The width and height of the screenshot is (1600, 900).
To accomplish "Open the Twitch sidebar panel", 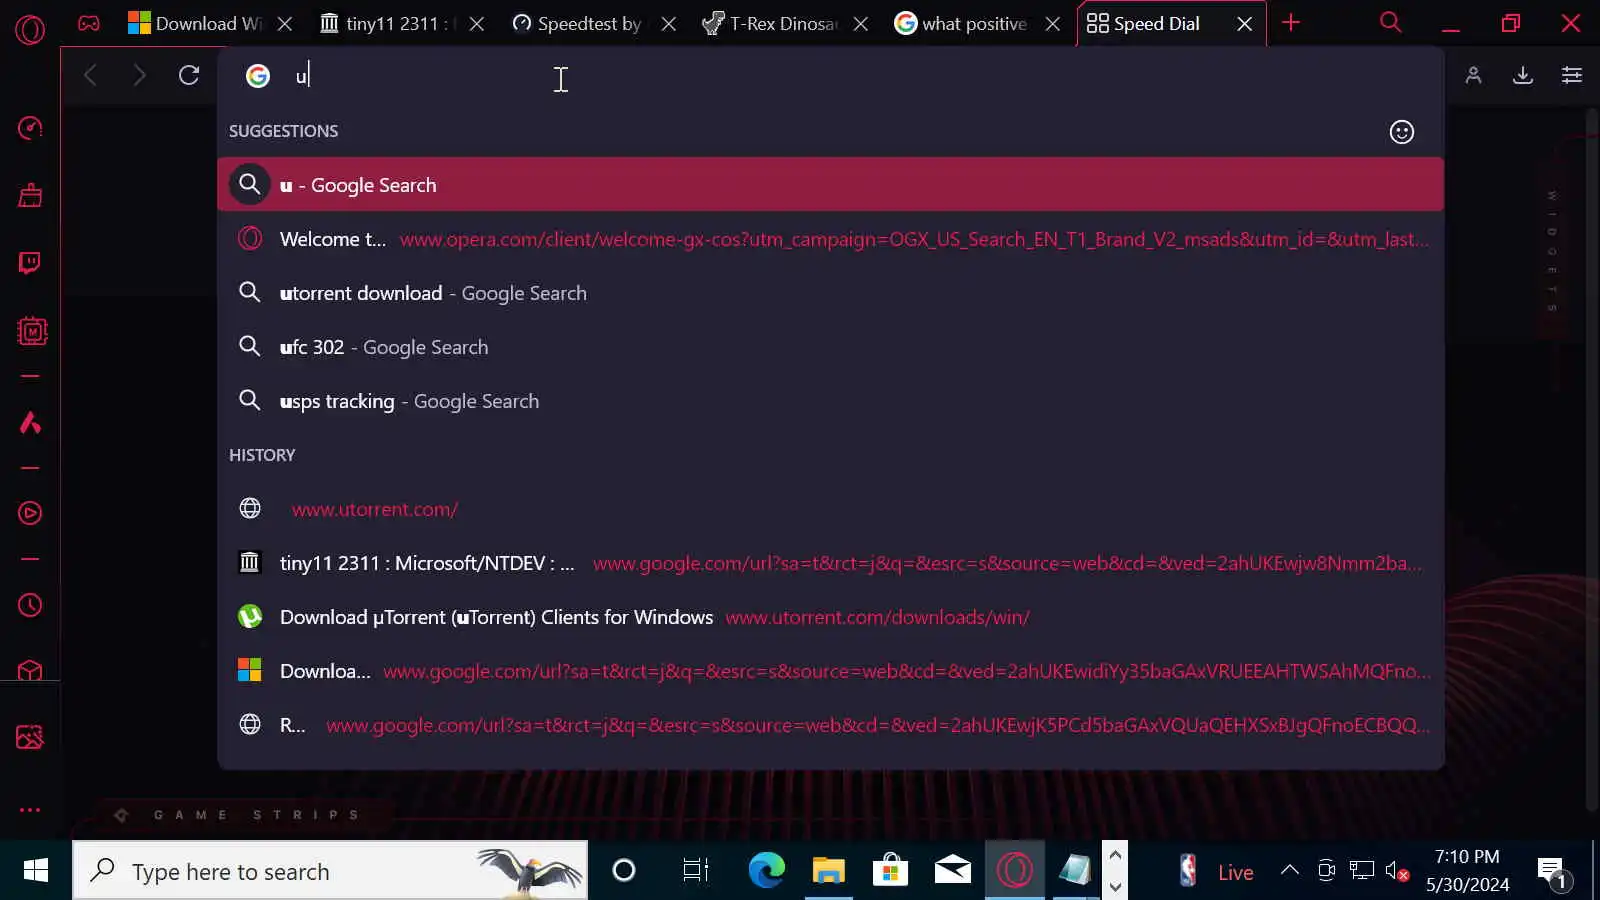I will (30, 263).
